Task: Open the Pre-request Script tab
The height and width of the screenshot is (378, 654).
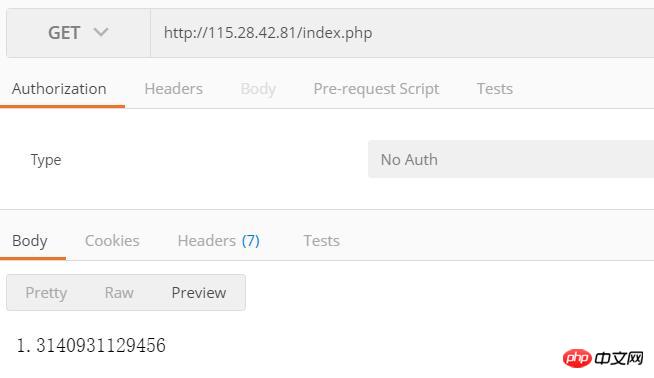Action: pyautogui.click(x=376, y=89)
